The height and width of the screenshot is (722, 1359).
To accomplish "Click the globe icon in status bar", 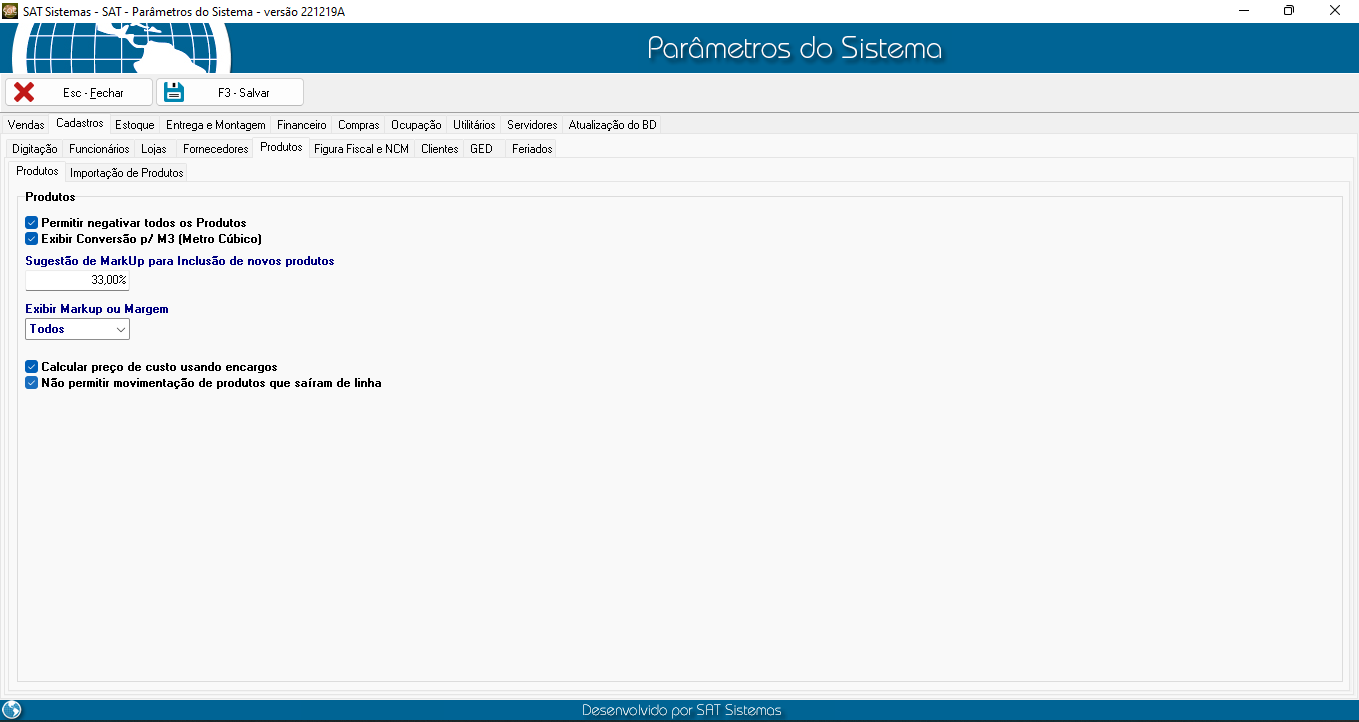I will [x=12, y=710].
